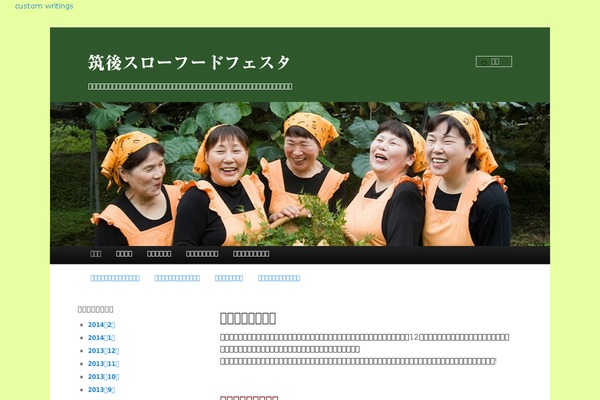Open the first item in the black navigation bar
Image resolution: width=600 pixels, height=400 pixels.
coord(96,254)
